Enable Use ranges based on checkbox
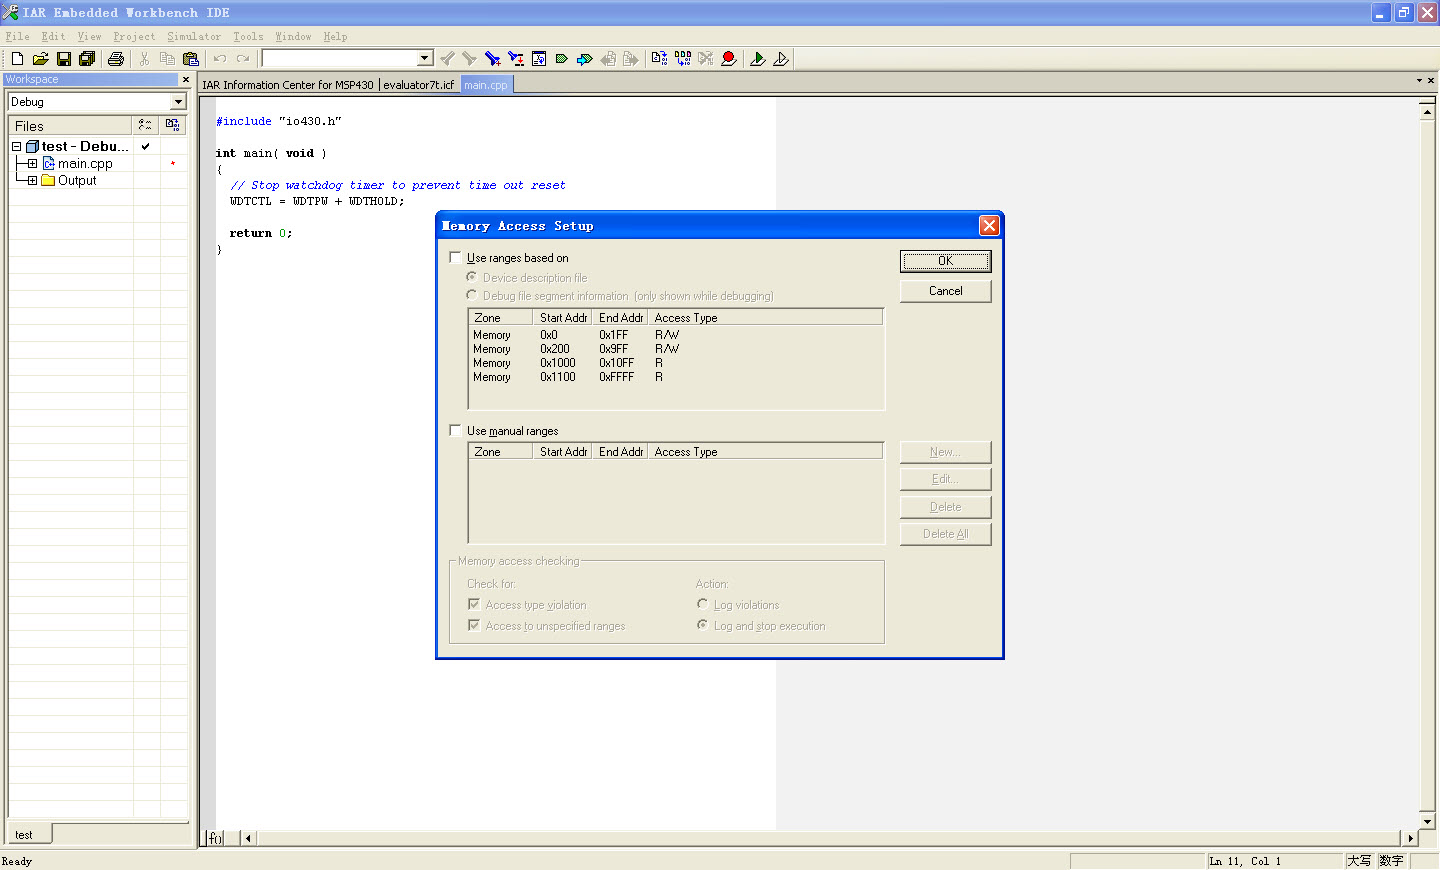The width and height of the screenshot is (1440, 870). pos(456,257)
